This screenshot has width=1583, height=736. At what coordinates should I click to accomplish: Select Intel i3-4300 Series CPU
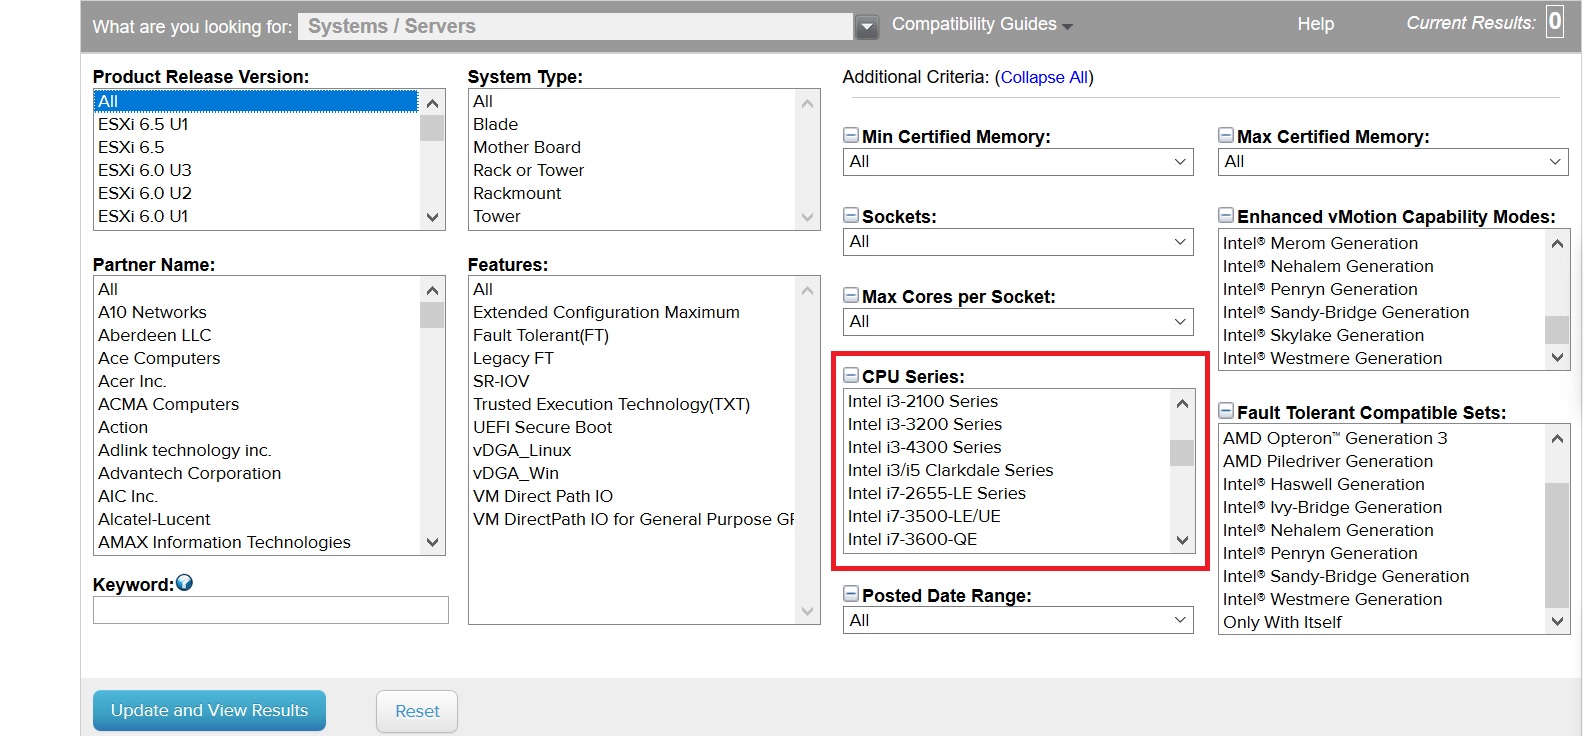(1007, 447)
